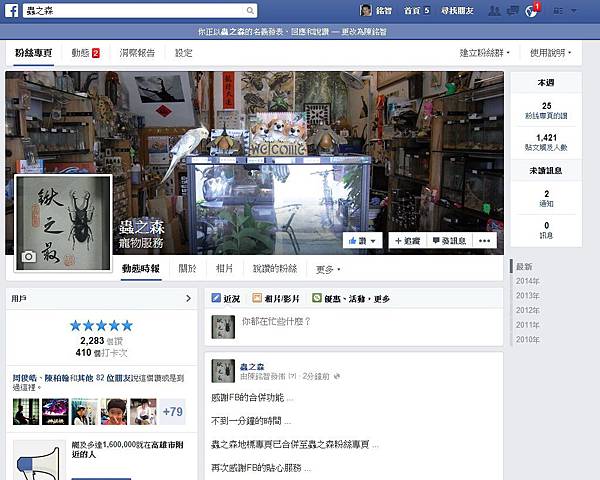Click the thumbs-up like button on cover
The image size is (600, 480).
click(x=362, y=241)
